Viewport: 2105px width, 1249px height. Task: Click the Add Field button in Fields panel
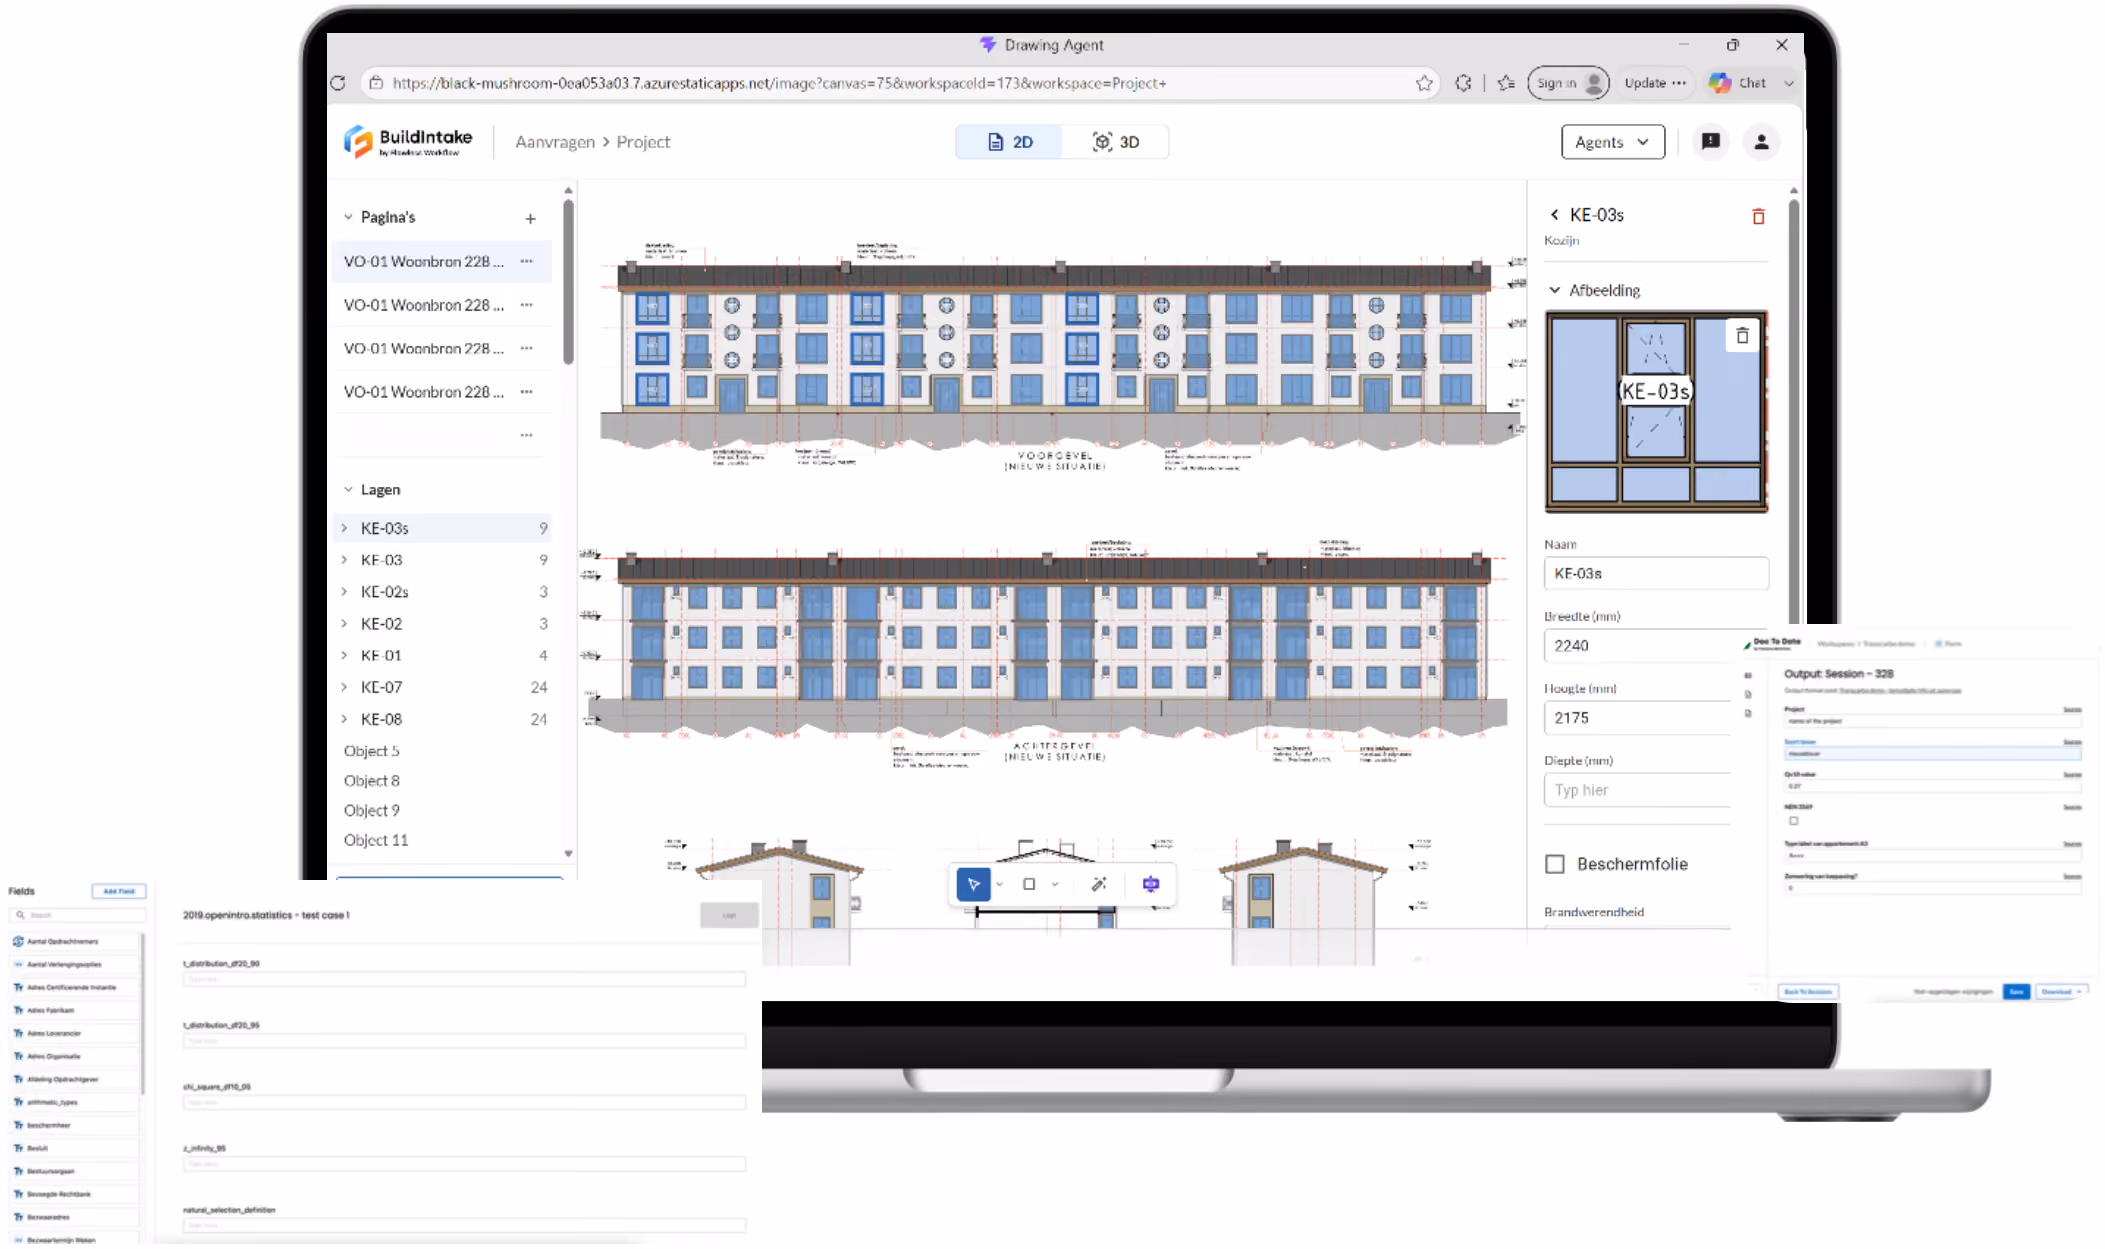point(119,891)
